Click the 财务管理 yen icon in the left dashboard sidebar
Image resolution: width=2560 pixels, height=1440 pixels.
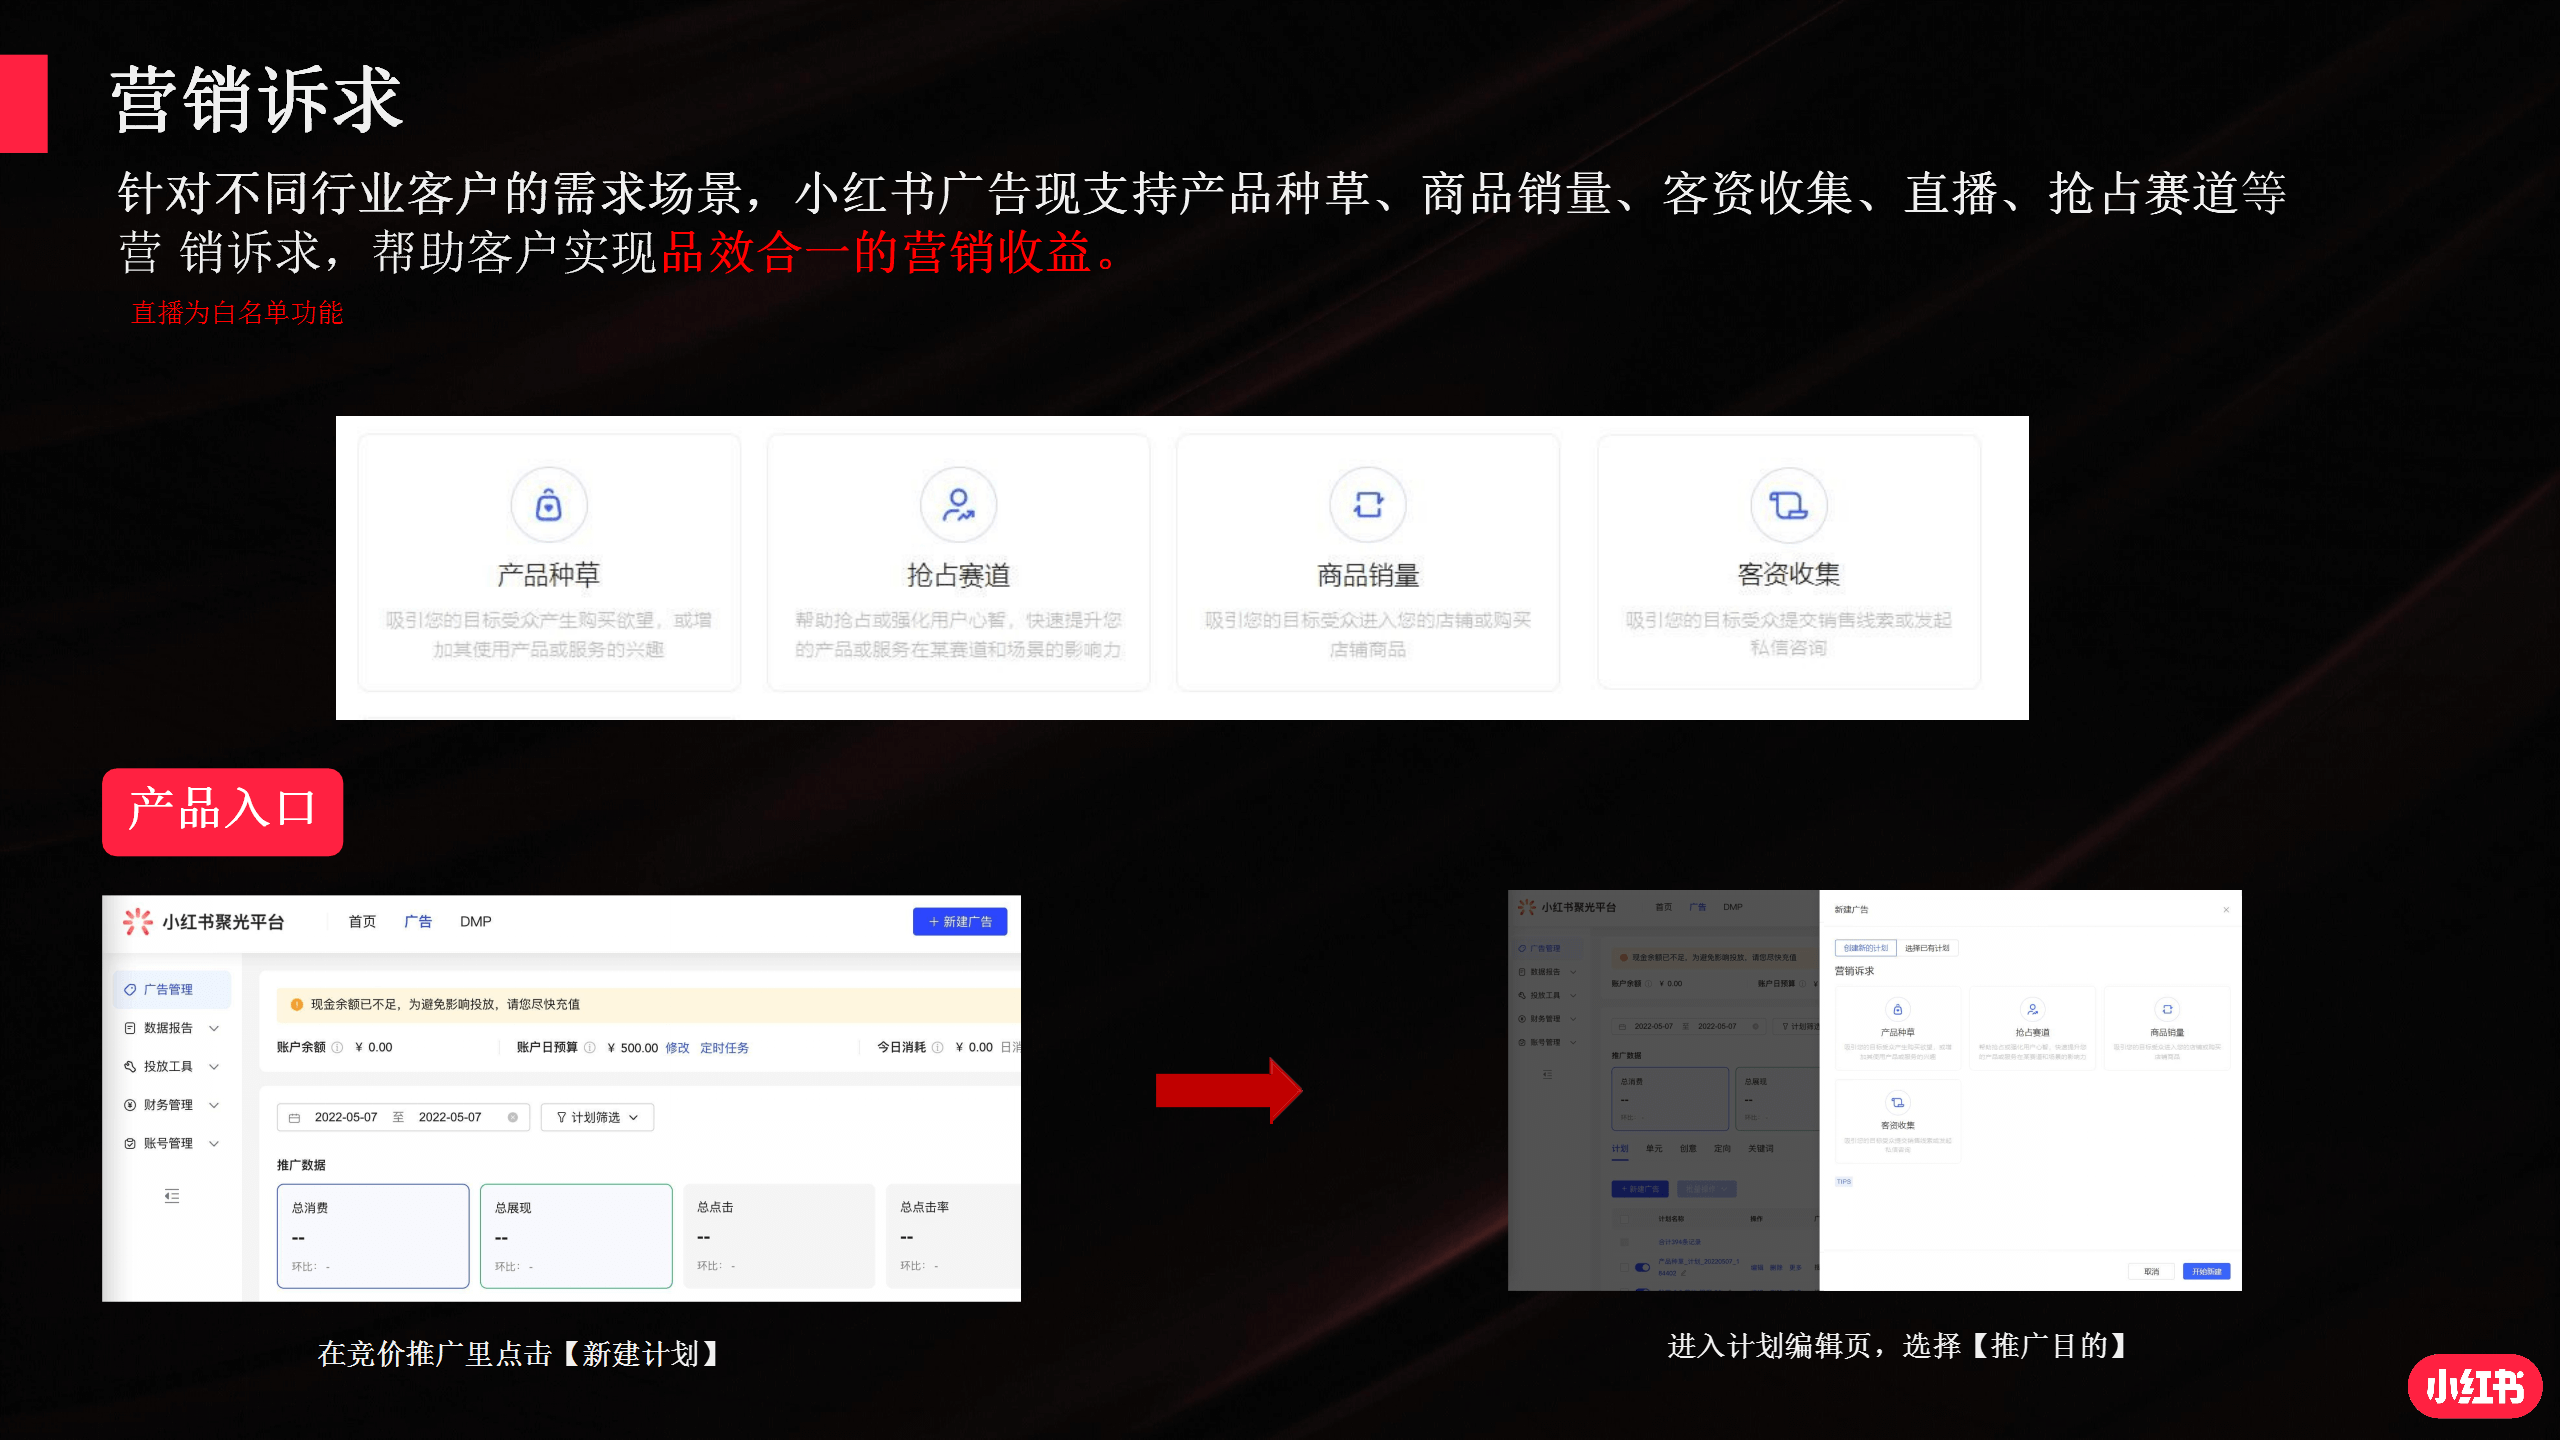click(130, 1105)
